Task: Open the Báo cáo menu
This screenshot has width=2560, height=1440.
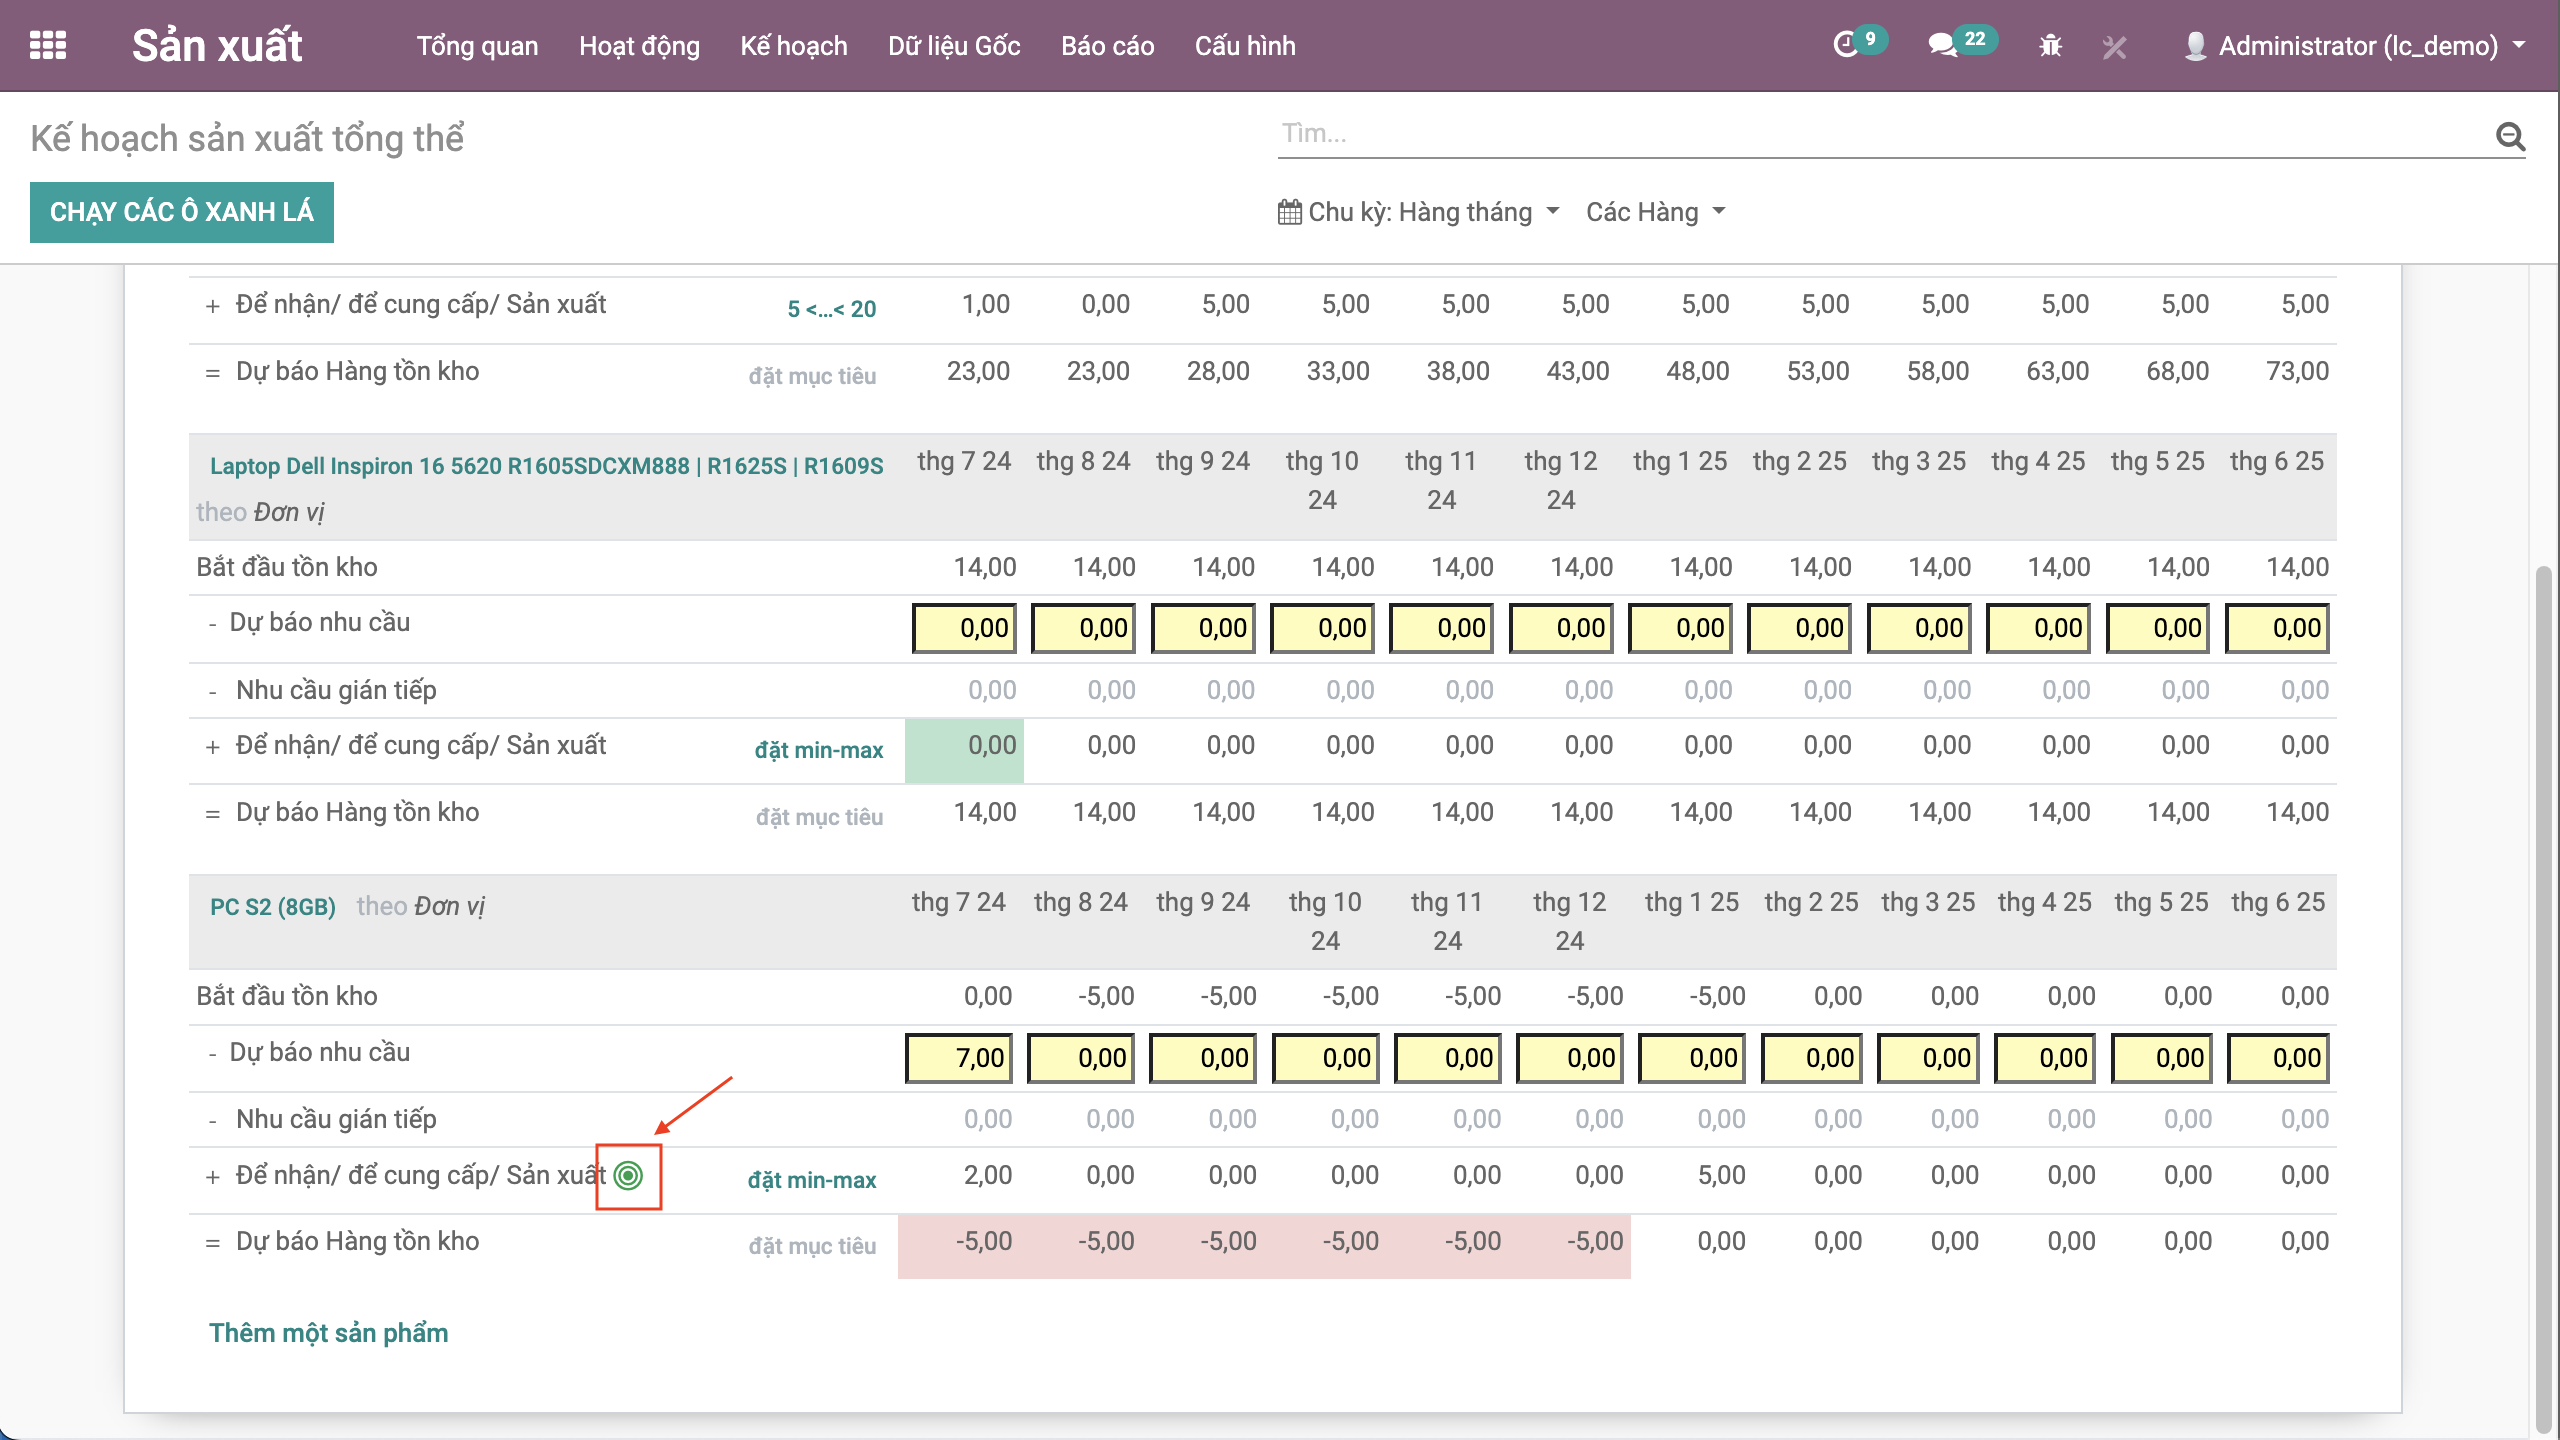Action: pyautogui.click(x=1107, y=46)
